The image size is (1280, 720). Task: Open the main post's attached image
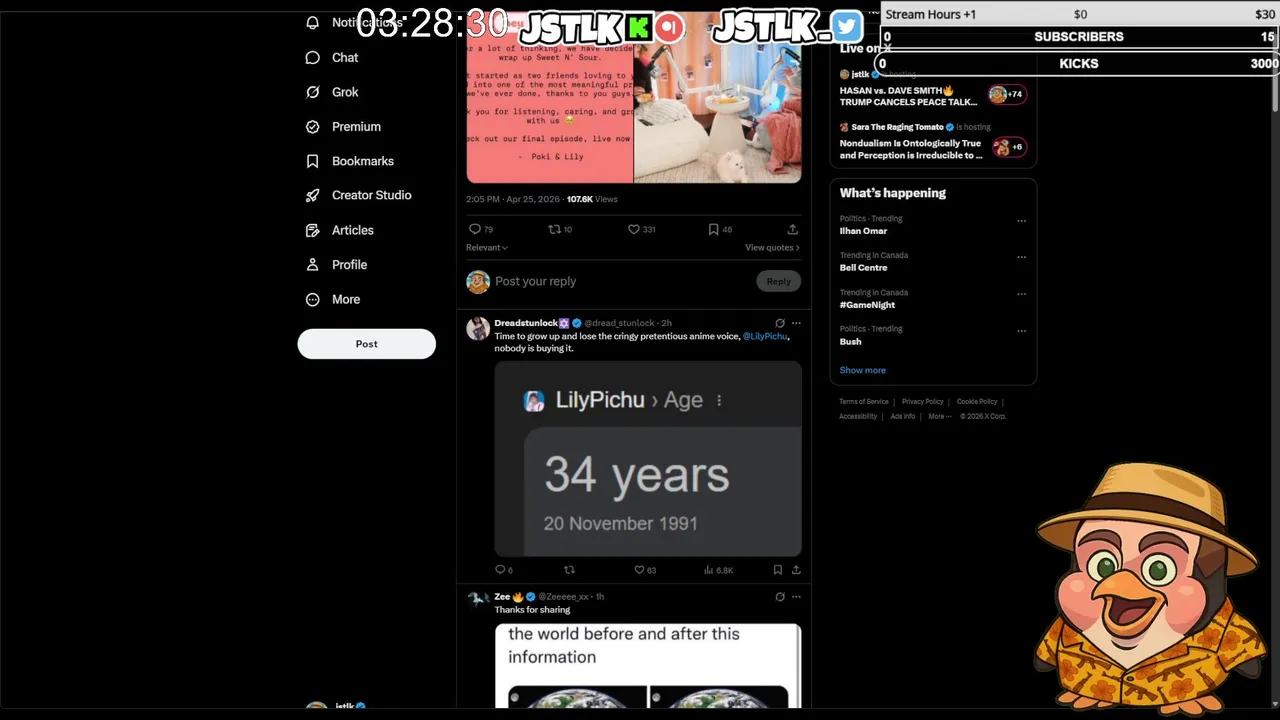(634, 98)
